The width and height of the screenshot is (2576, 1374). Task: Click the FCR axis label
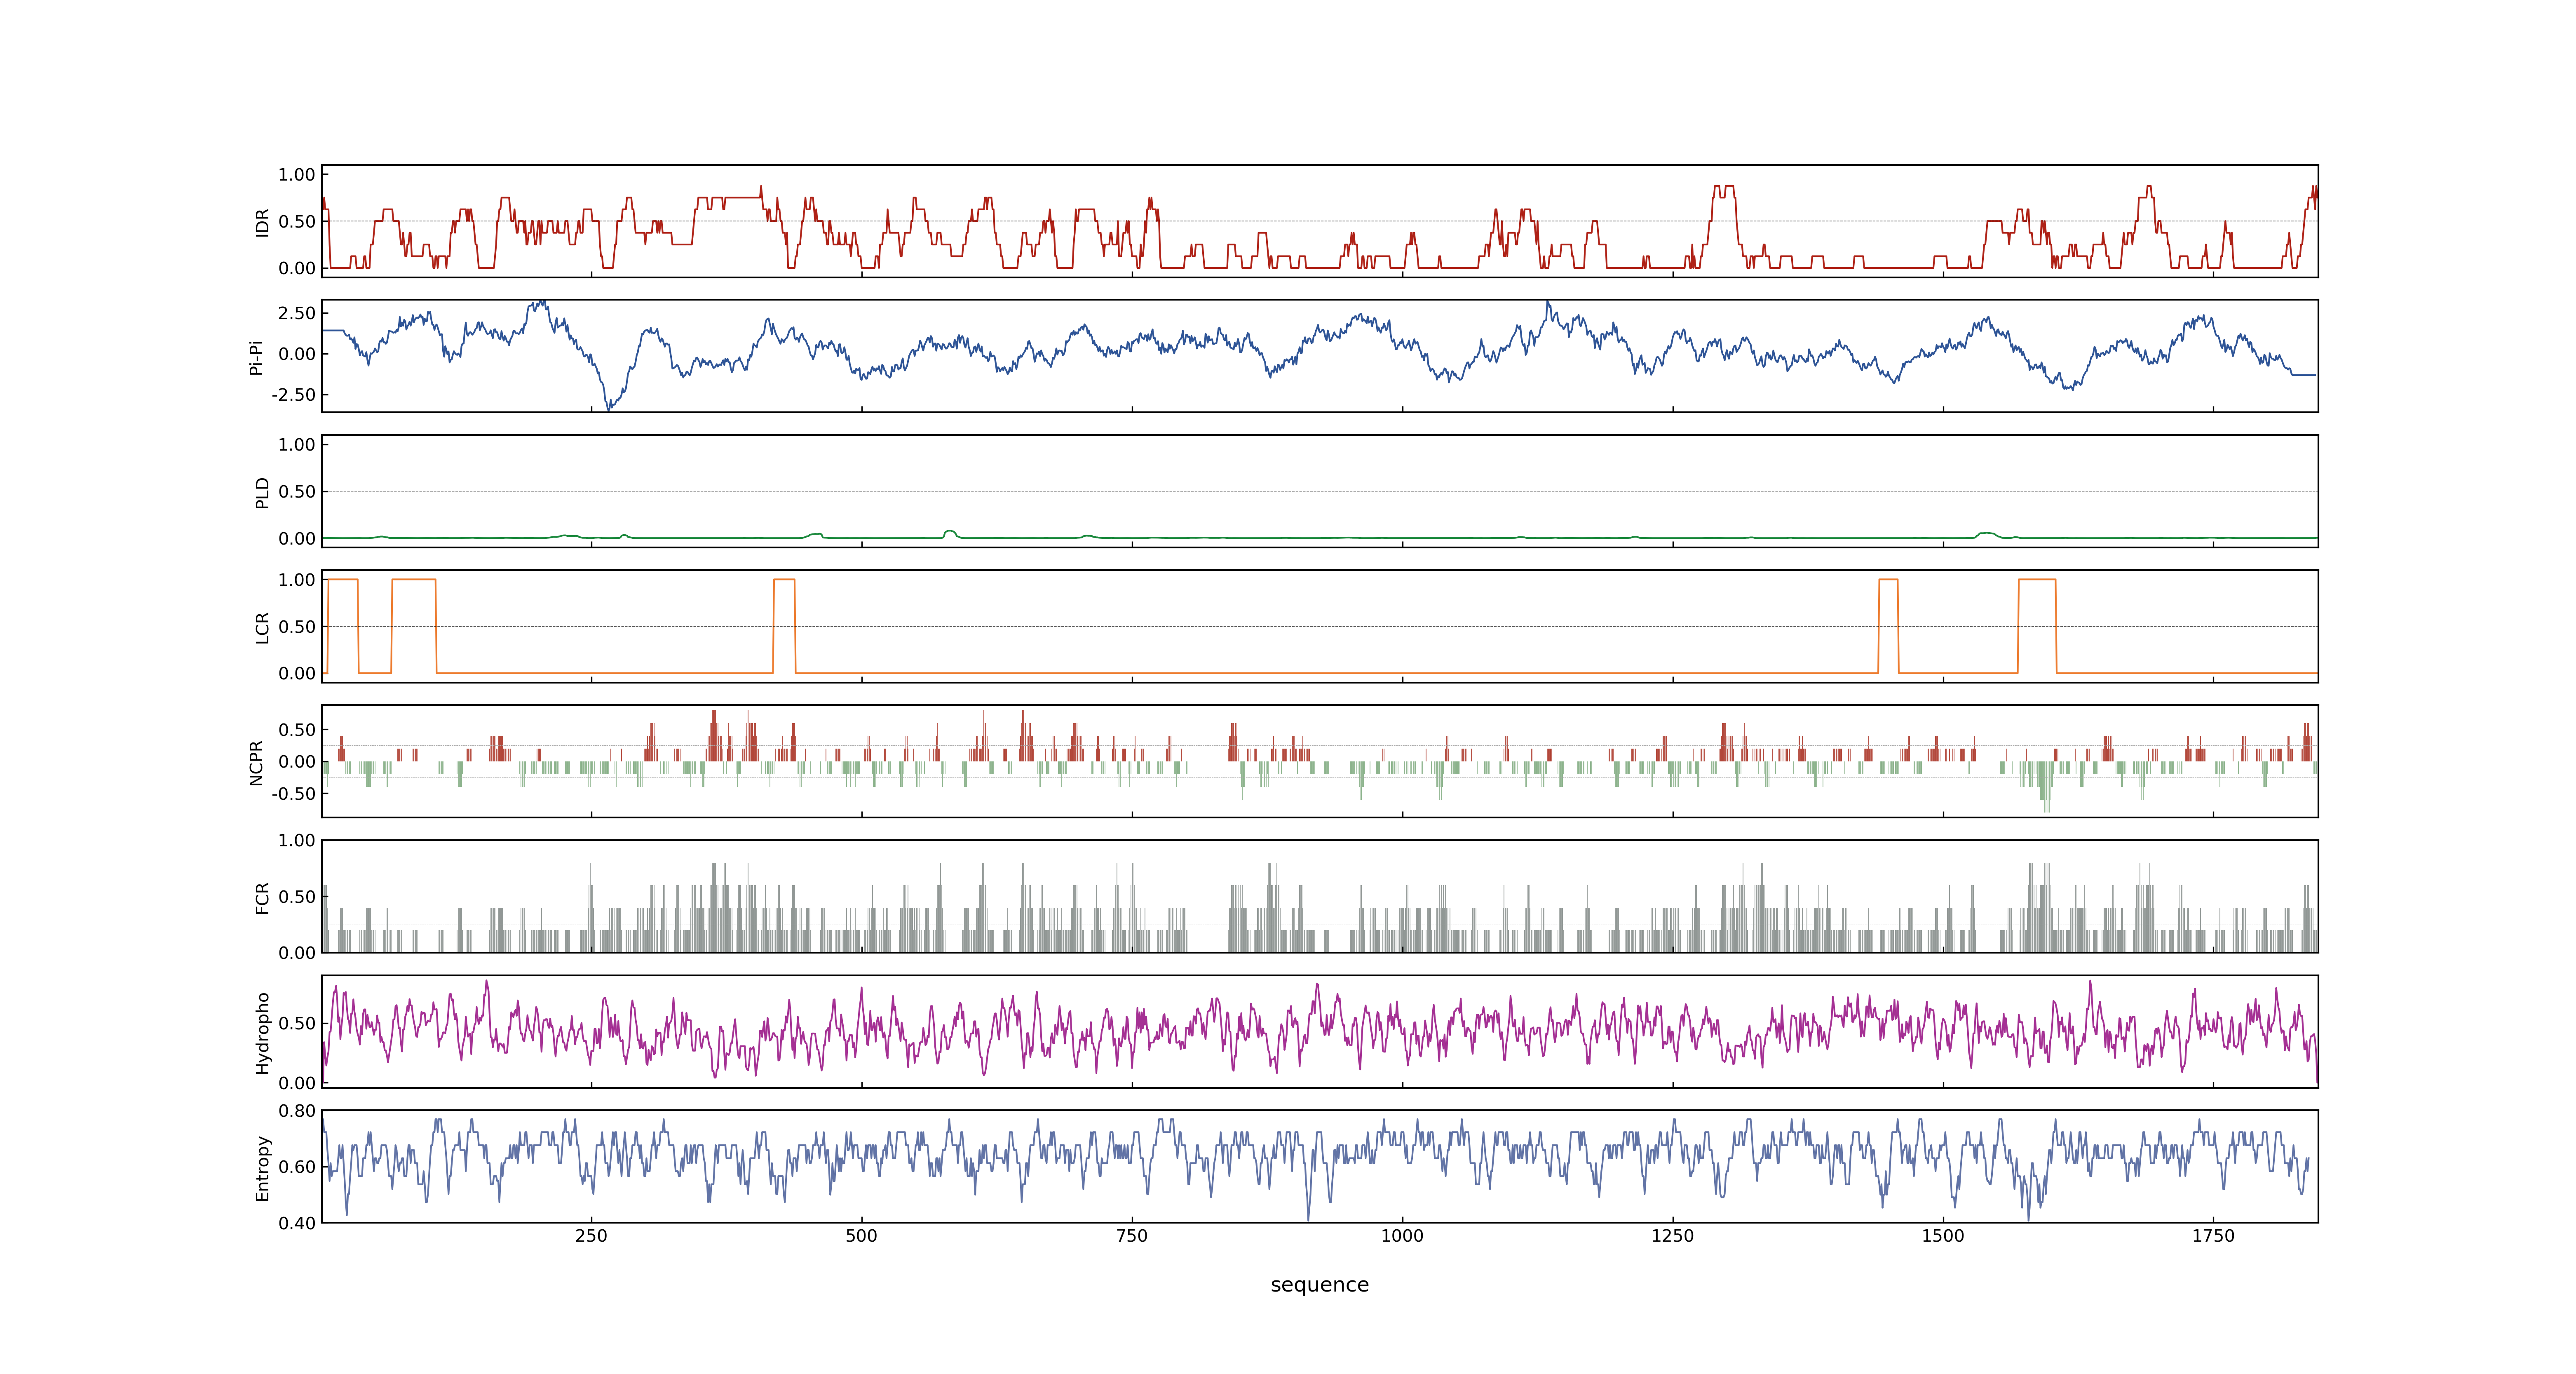click(262, 897)
